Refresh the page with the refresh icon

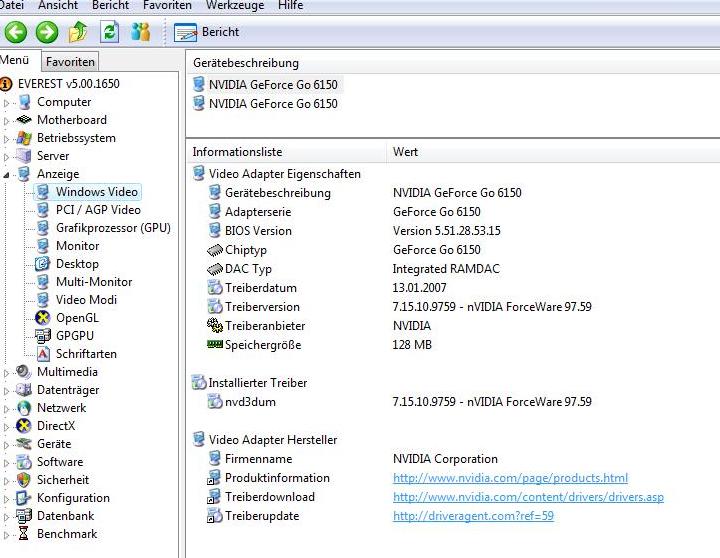[110, 32]
